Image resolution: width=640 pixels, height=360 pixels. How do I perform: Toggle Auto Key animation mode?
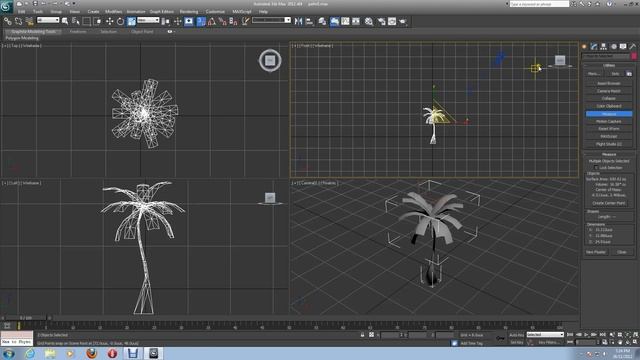tap(516, 335)
